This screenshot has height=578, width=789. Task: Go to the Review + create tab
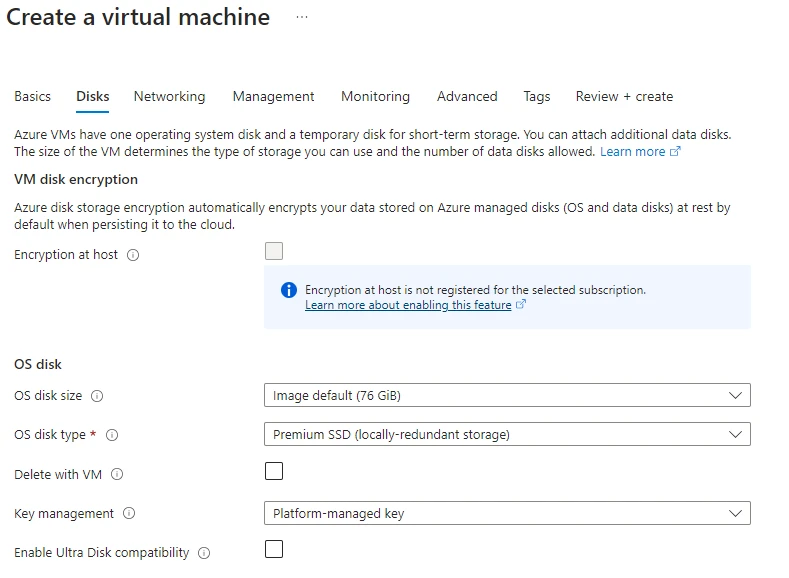624,97
